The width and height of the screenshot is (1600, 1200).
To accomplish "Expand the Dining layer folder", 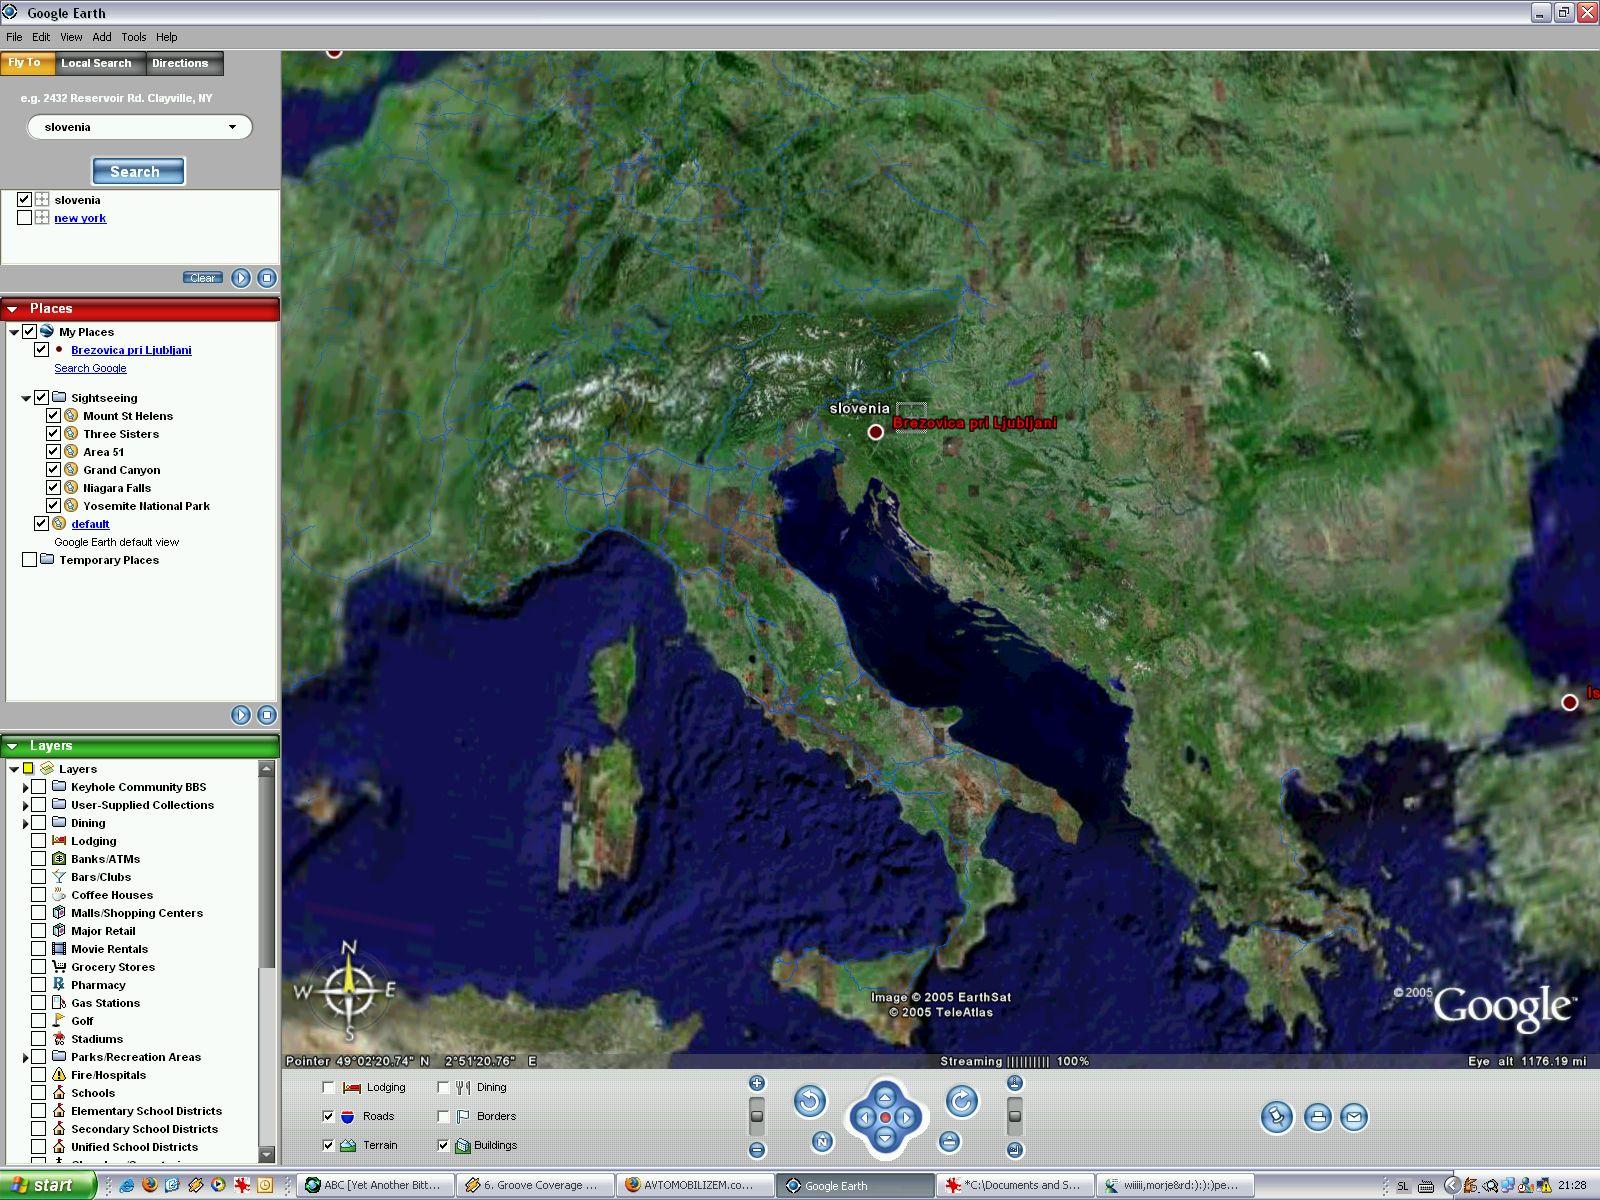I will (x=25, y=824).
